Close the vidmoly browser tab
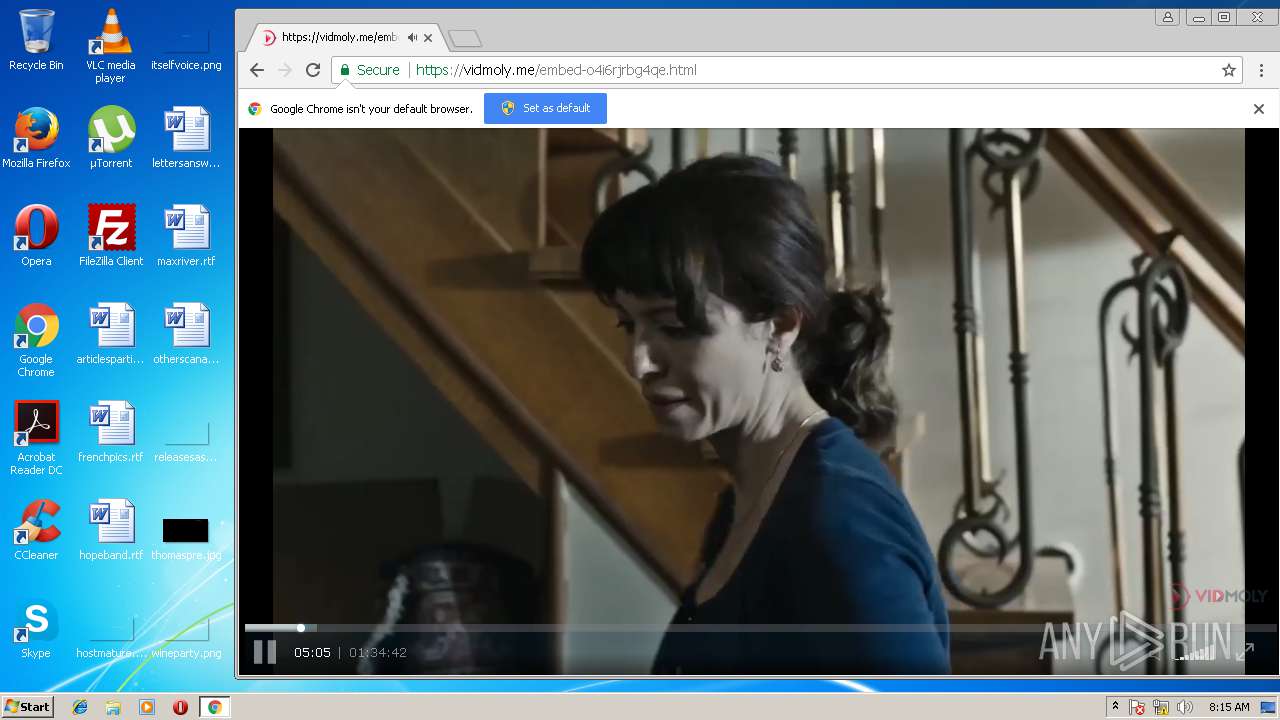Screen dimensions: 1280x720 [428, 38]
